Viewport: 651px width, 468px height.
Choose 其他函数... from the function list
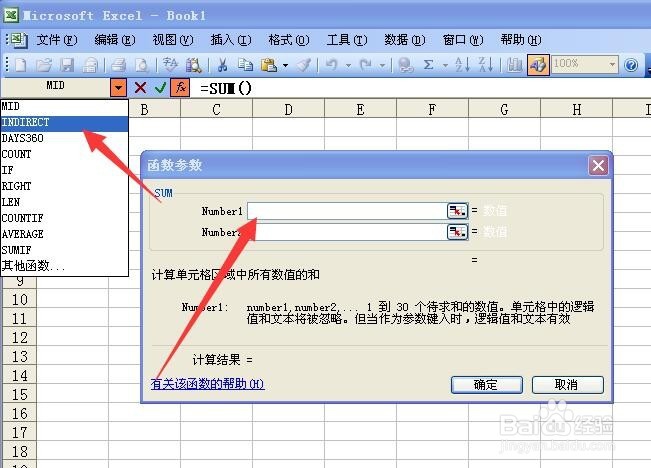tap(64, 266)
